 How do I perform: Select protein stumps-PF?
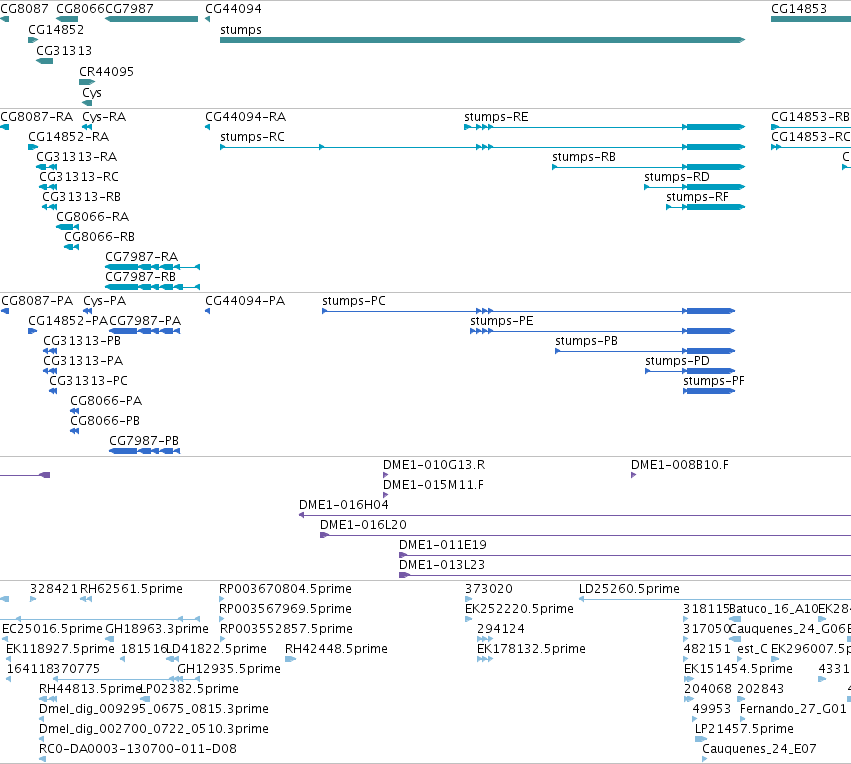coord(709,391)
